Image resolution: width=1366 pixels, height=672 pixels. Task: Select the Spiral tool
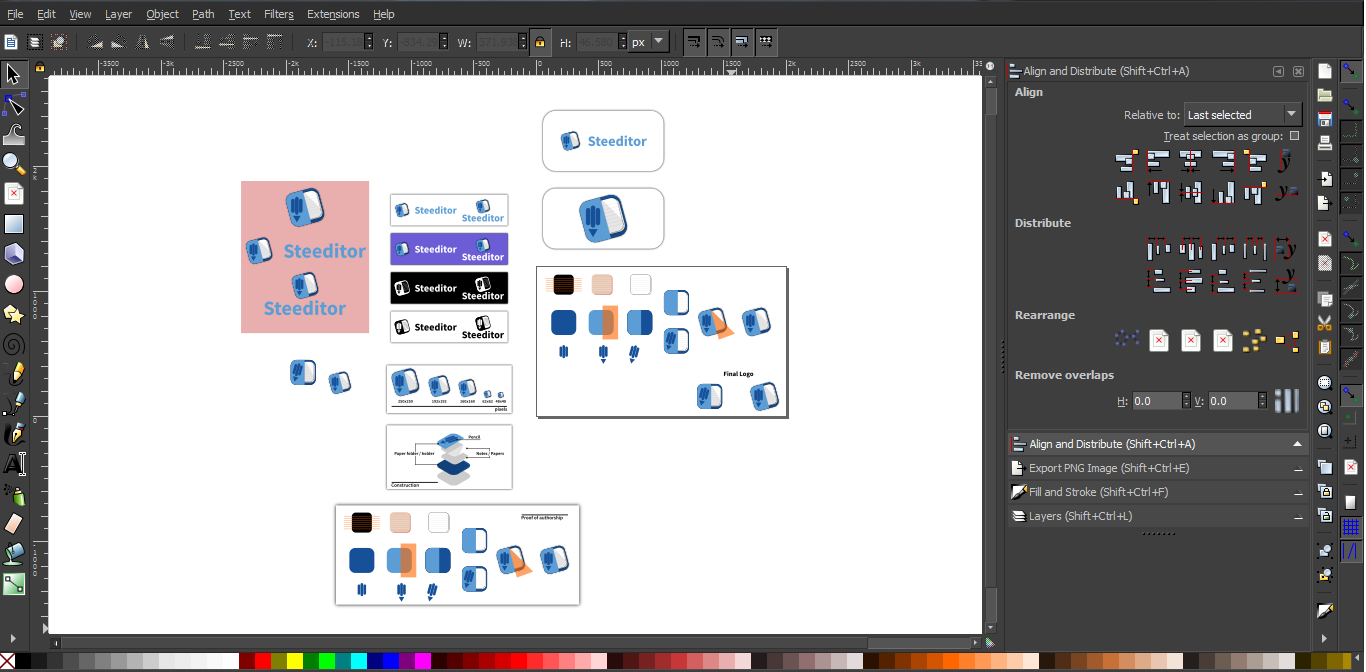pos(14,344)
